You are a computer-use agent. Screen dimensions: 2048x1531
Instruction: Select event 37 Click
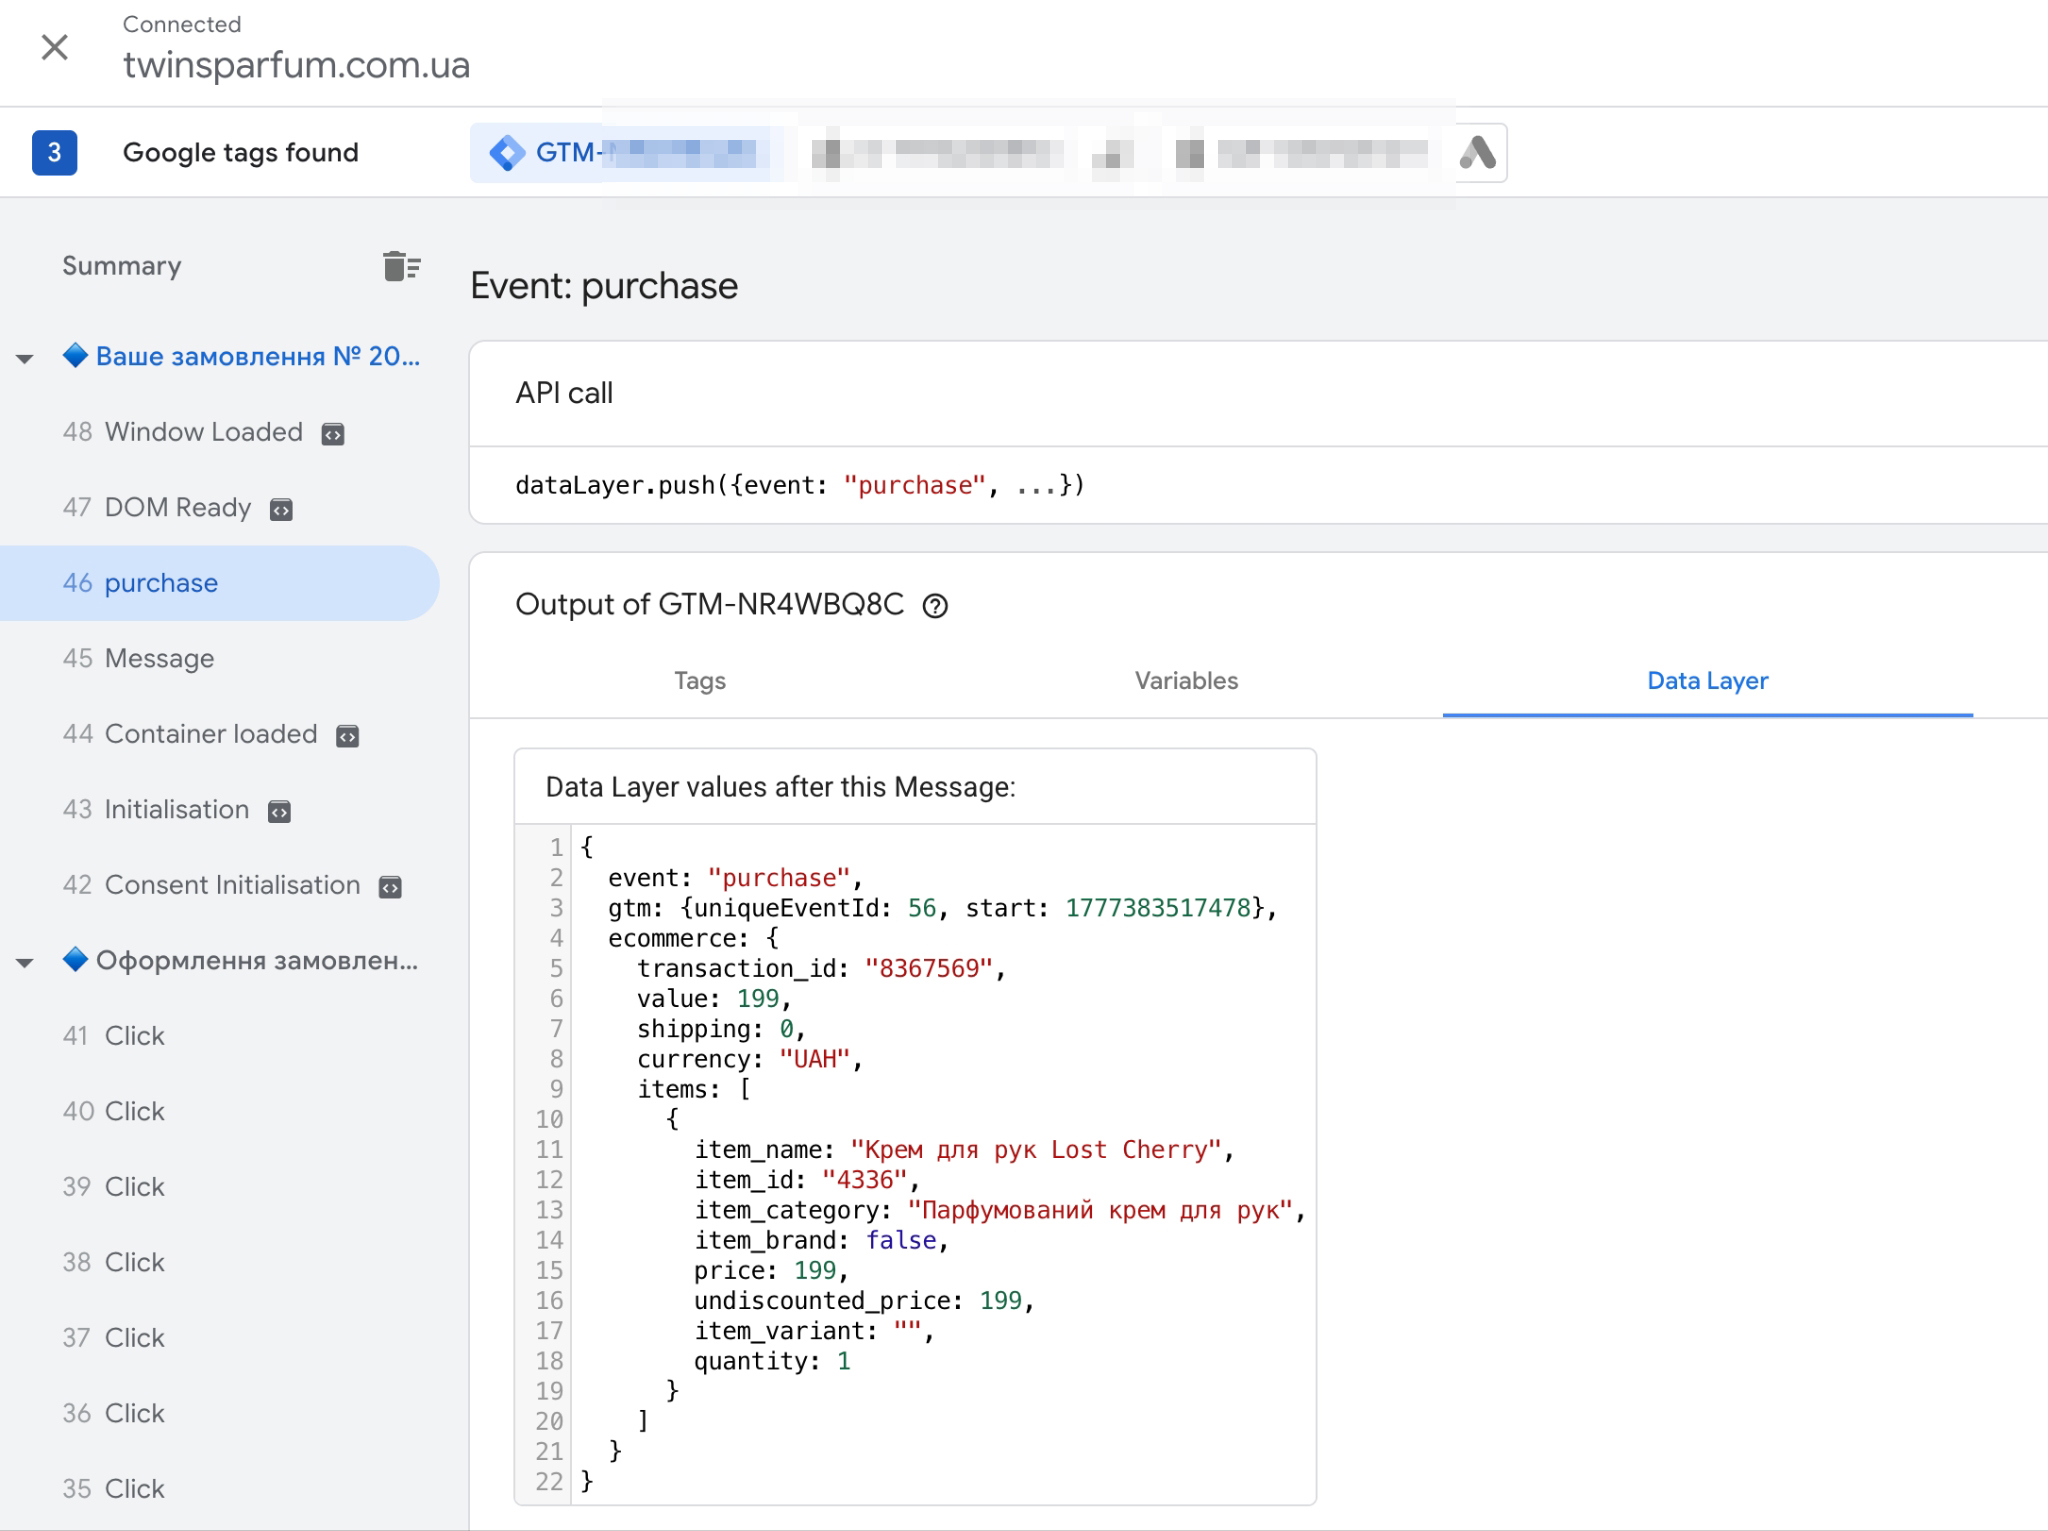(x=114, y=1338)
